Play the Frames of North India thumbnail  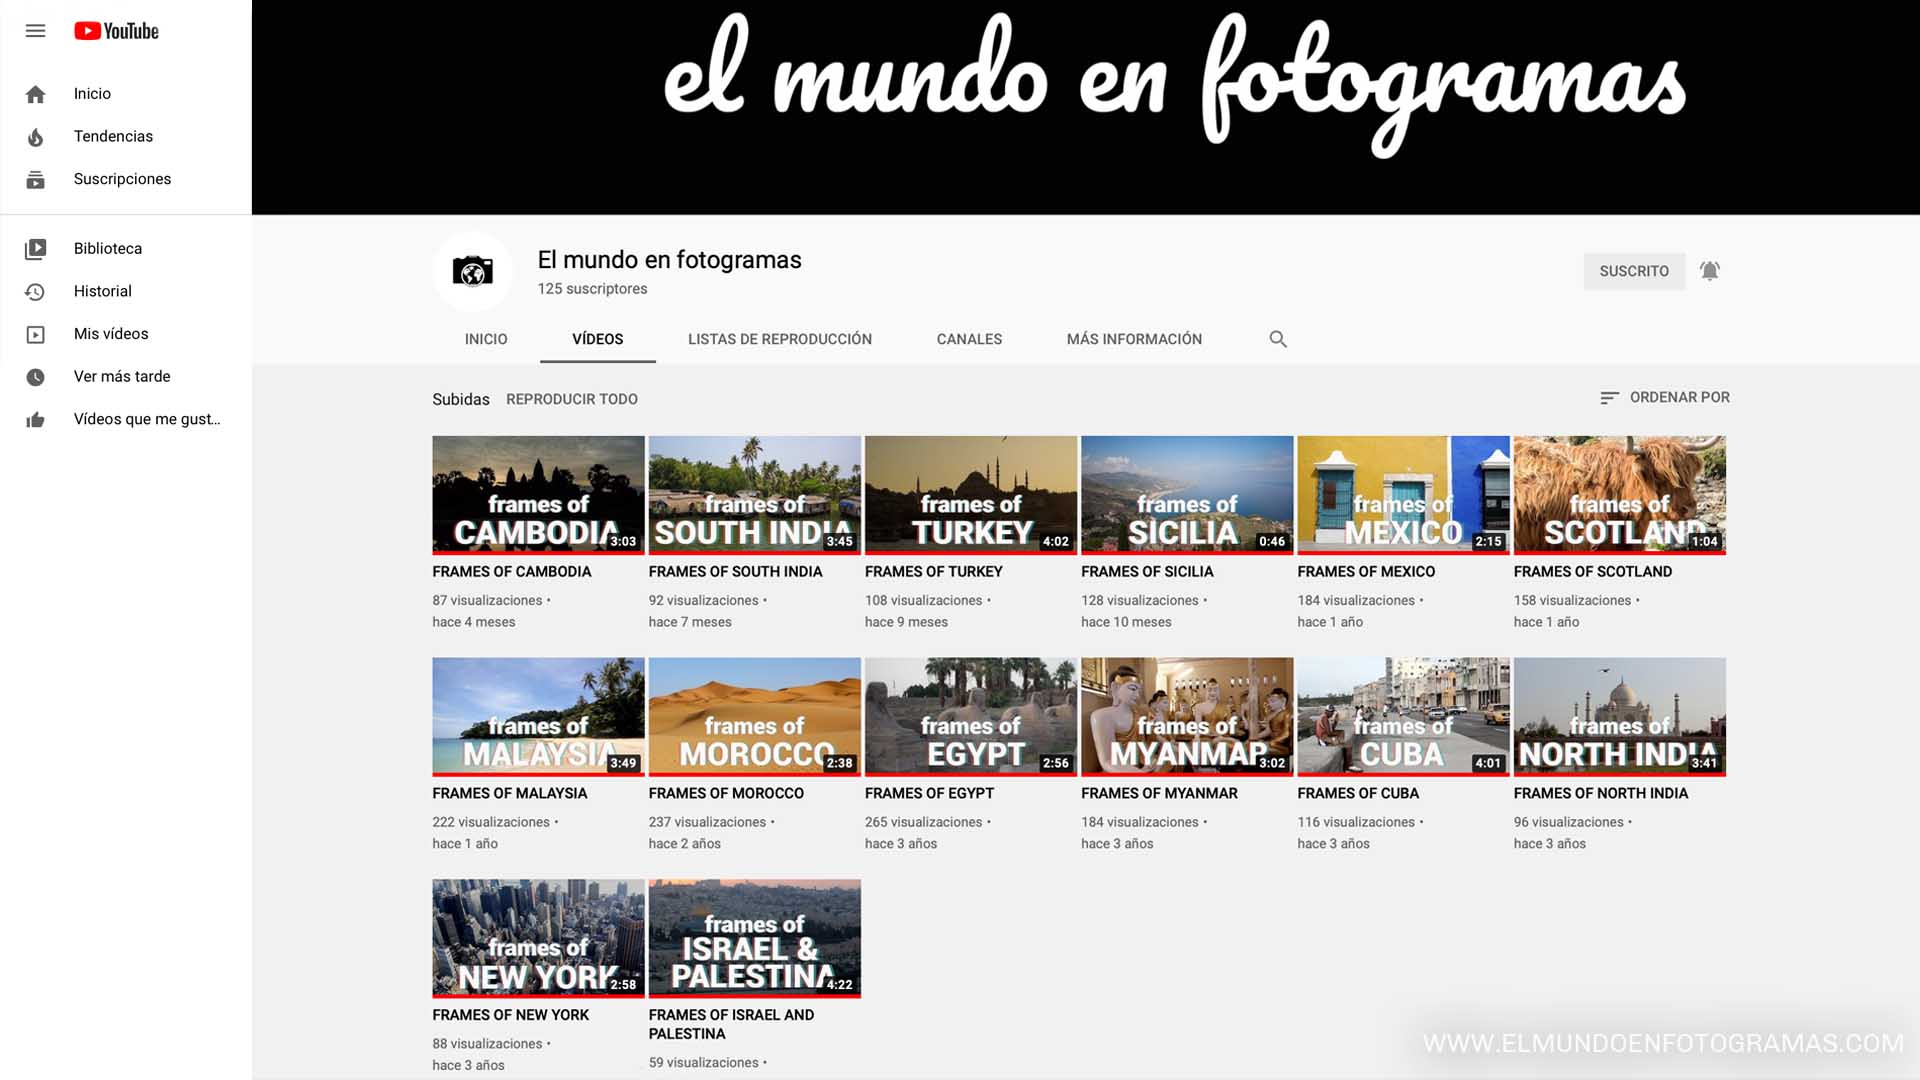click(1620, 717)
